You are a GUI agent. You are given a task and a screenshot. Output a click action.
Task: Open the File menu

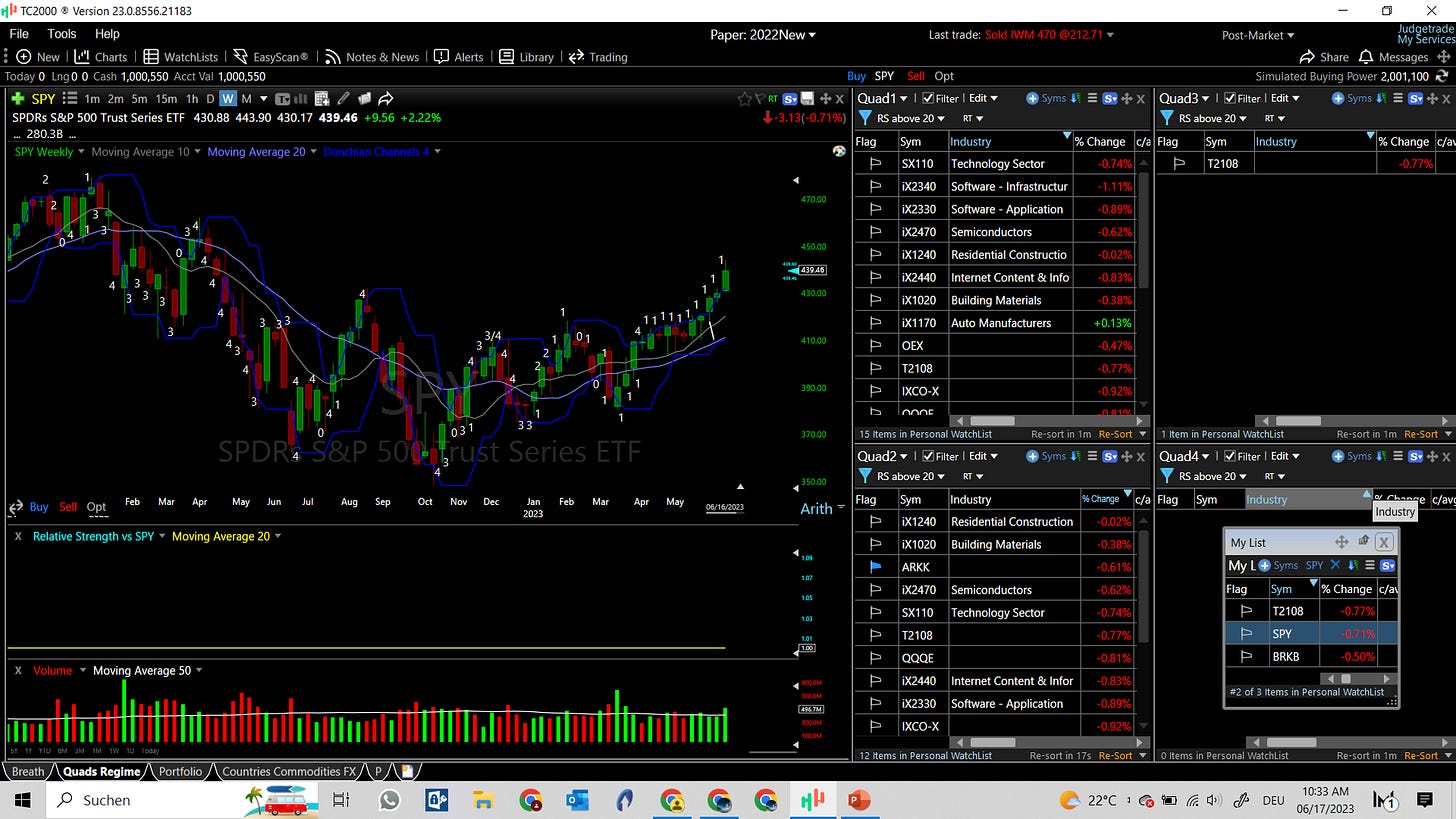(x=19, y=34)
